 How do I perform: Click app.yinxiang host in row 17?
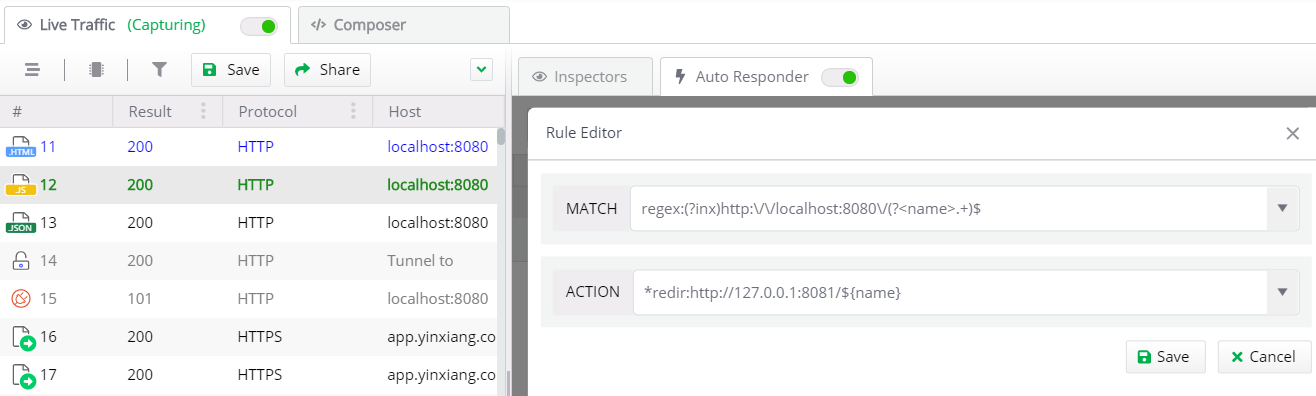click(441, 375)
